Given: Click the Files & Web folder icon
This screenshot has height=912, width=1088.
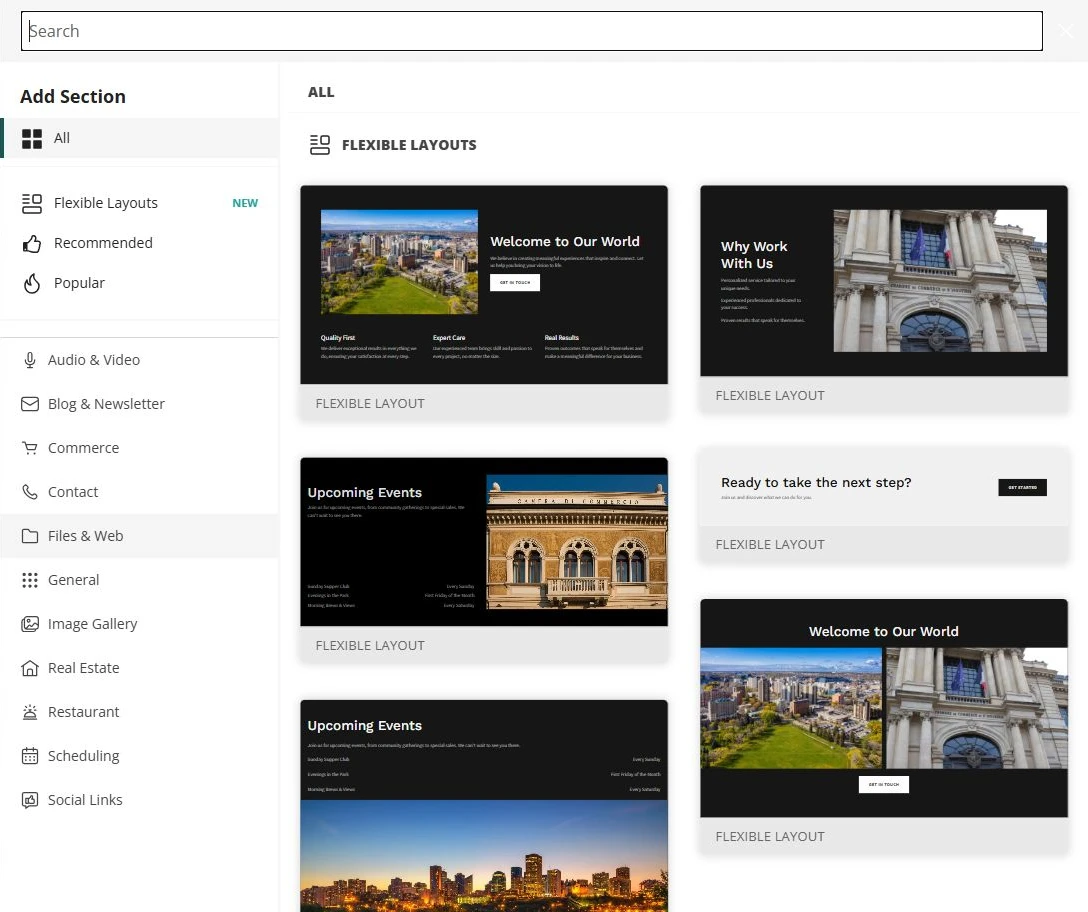Looking at the screenshot, I should (30, 536).
